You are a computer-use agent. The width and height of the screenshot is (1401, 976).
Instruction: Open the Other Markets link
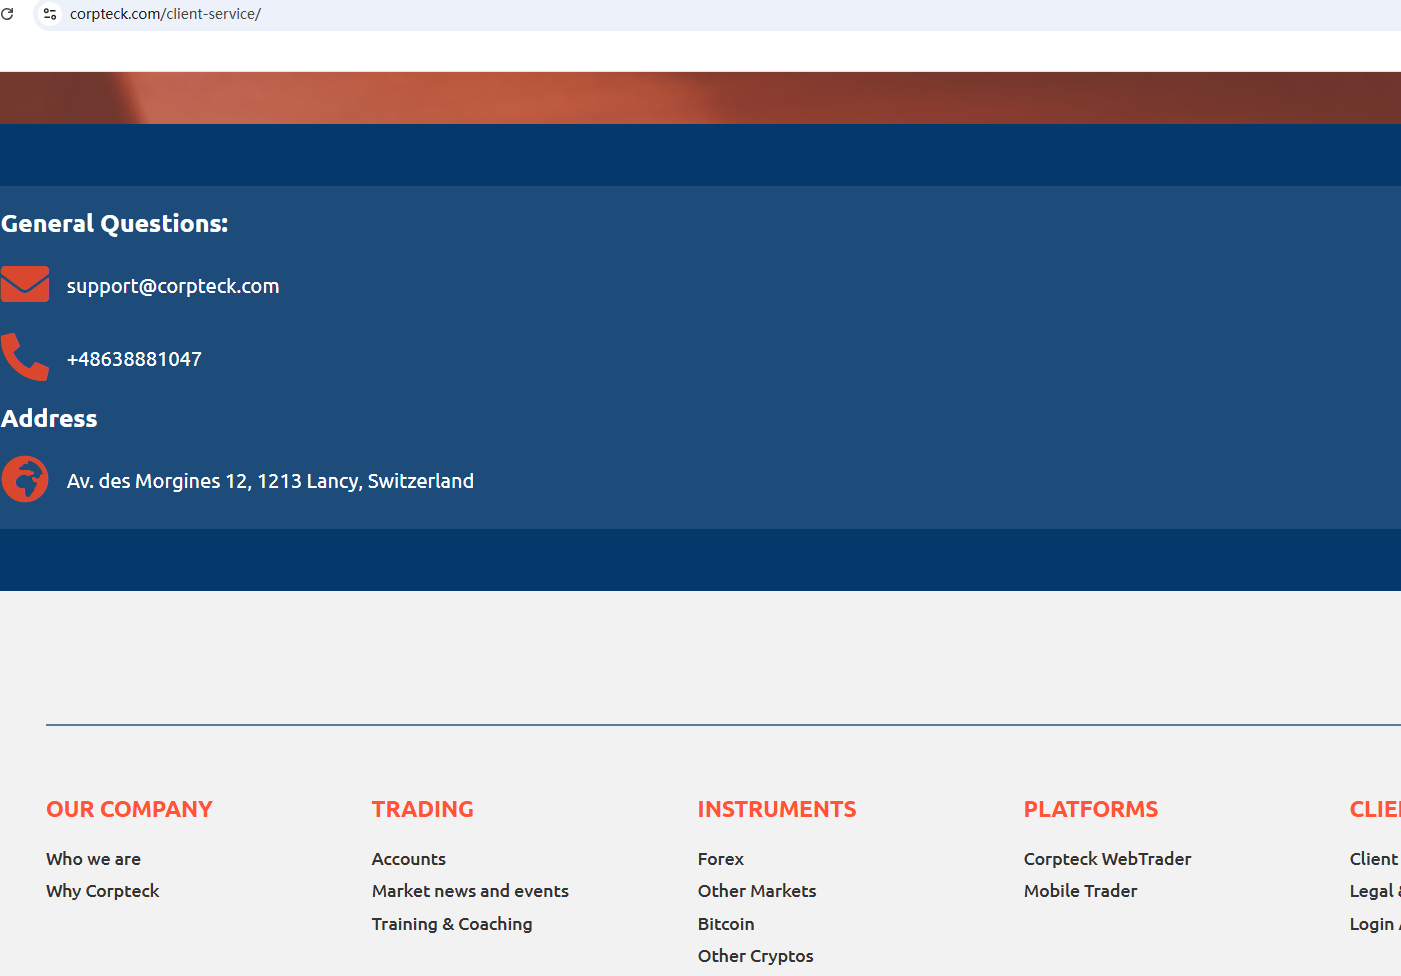coord(757,891)
